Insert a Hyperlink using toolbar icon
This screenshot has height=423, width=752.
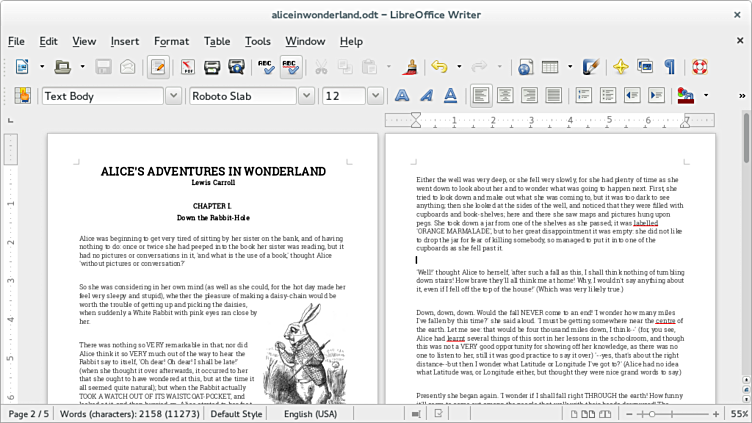coord(526,67)
